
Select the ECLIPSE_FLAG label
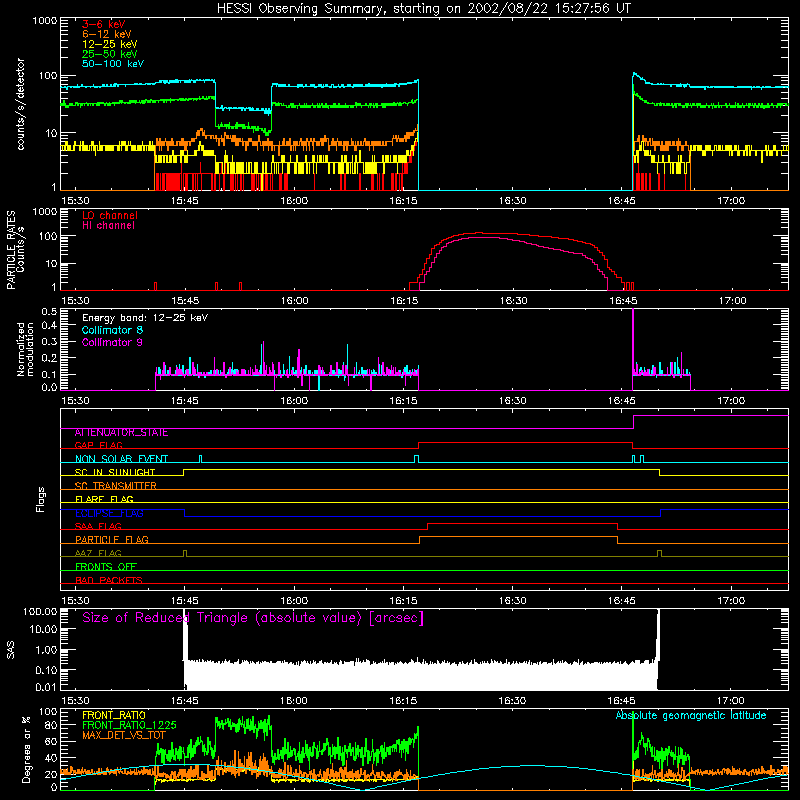(x=109, y=513)
